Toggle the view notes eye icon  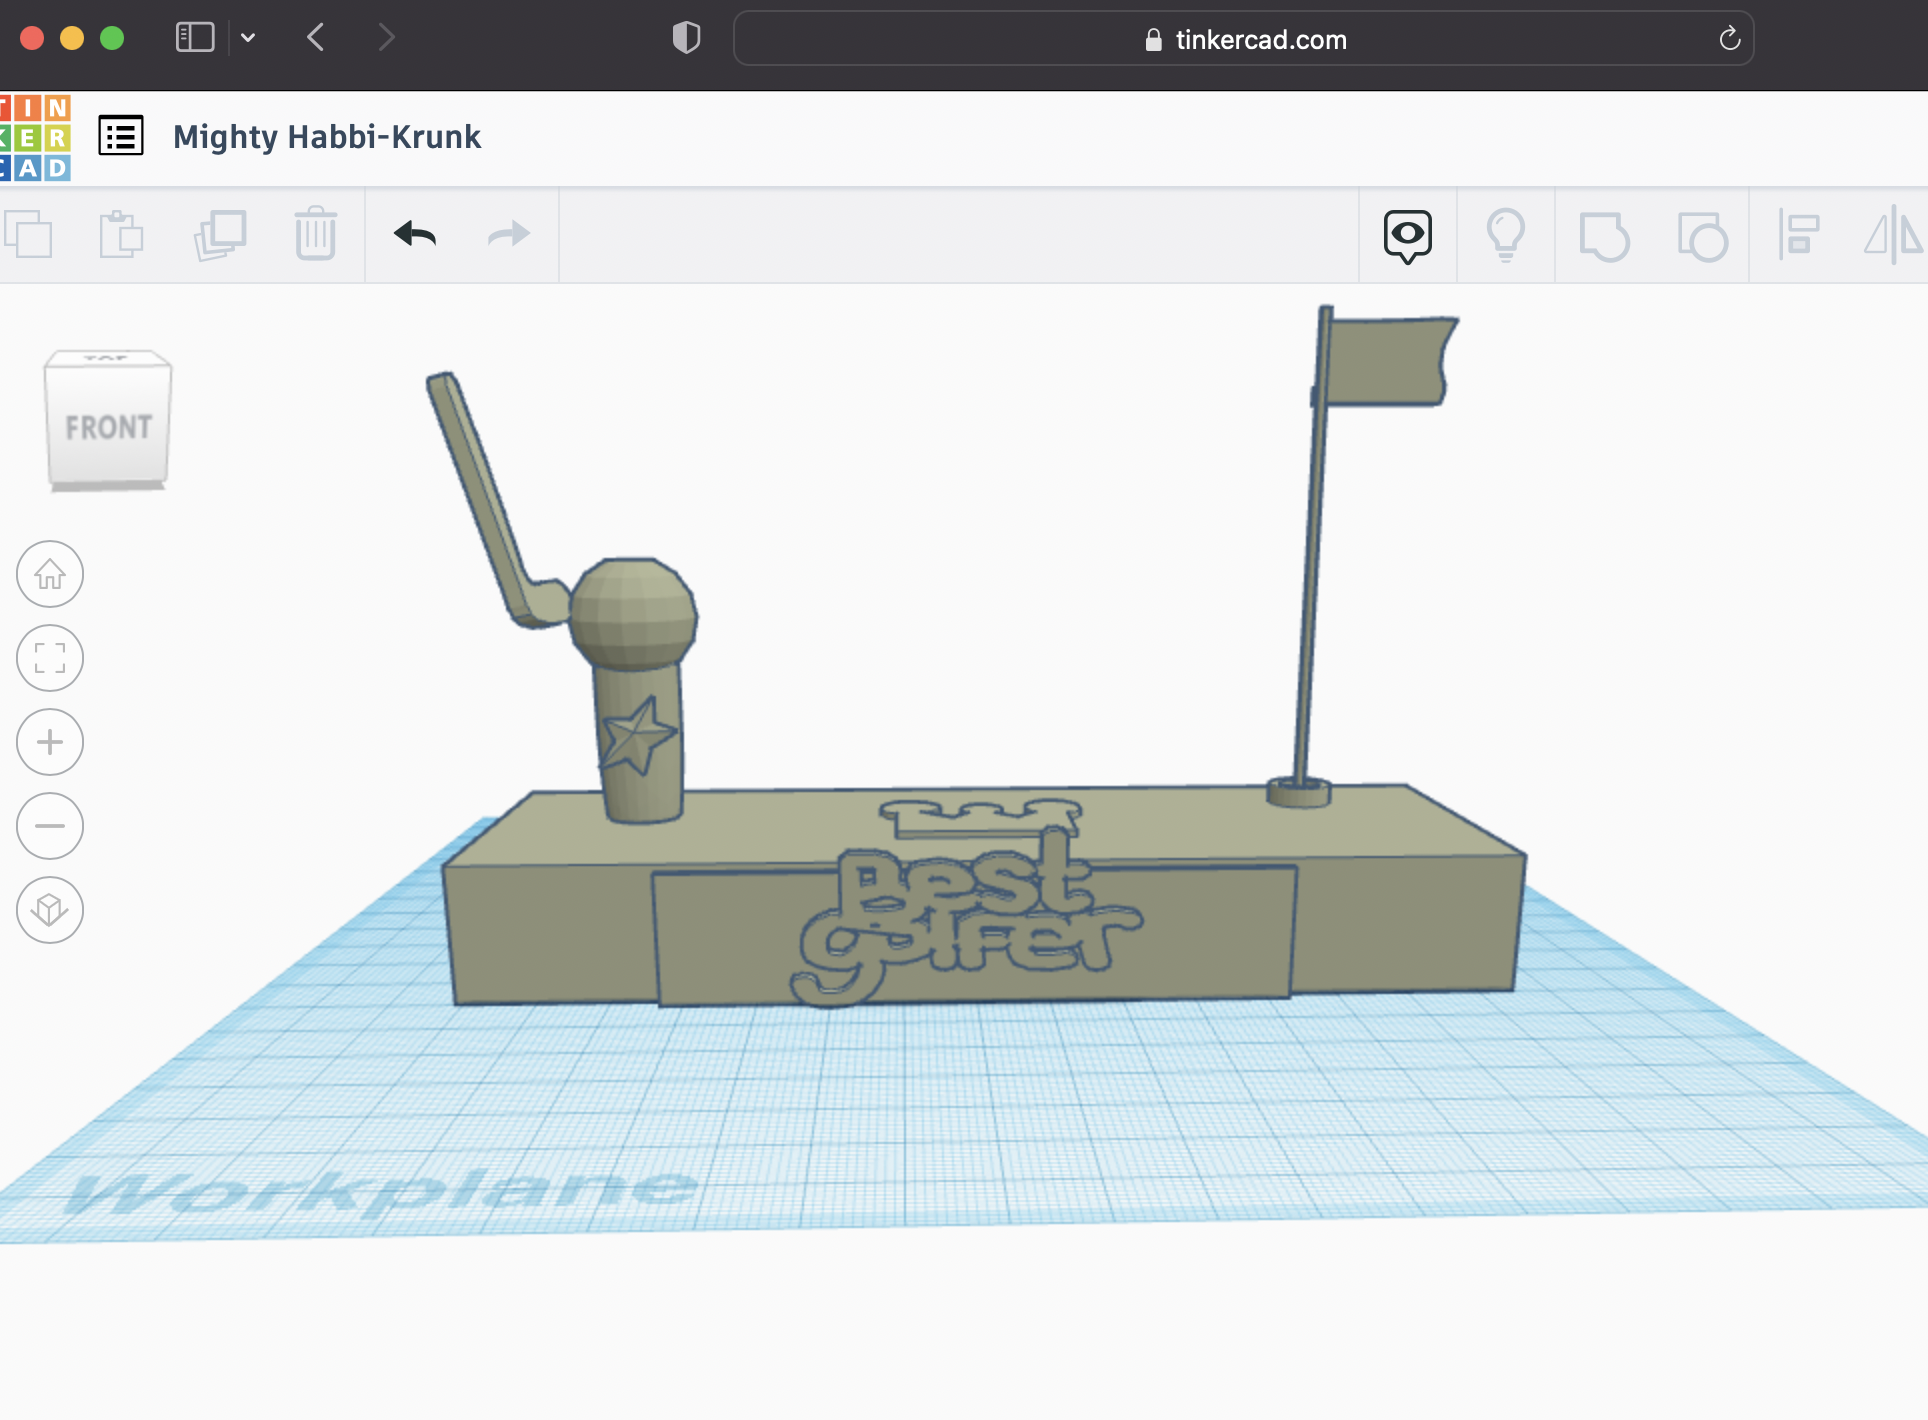point(1407,236)
